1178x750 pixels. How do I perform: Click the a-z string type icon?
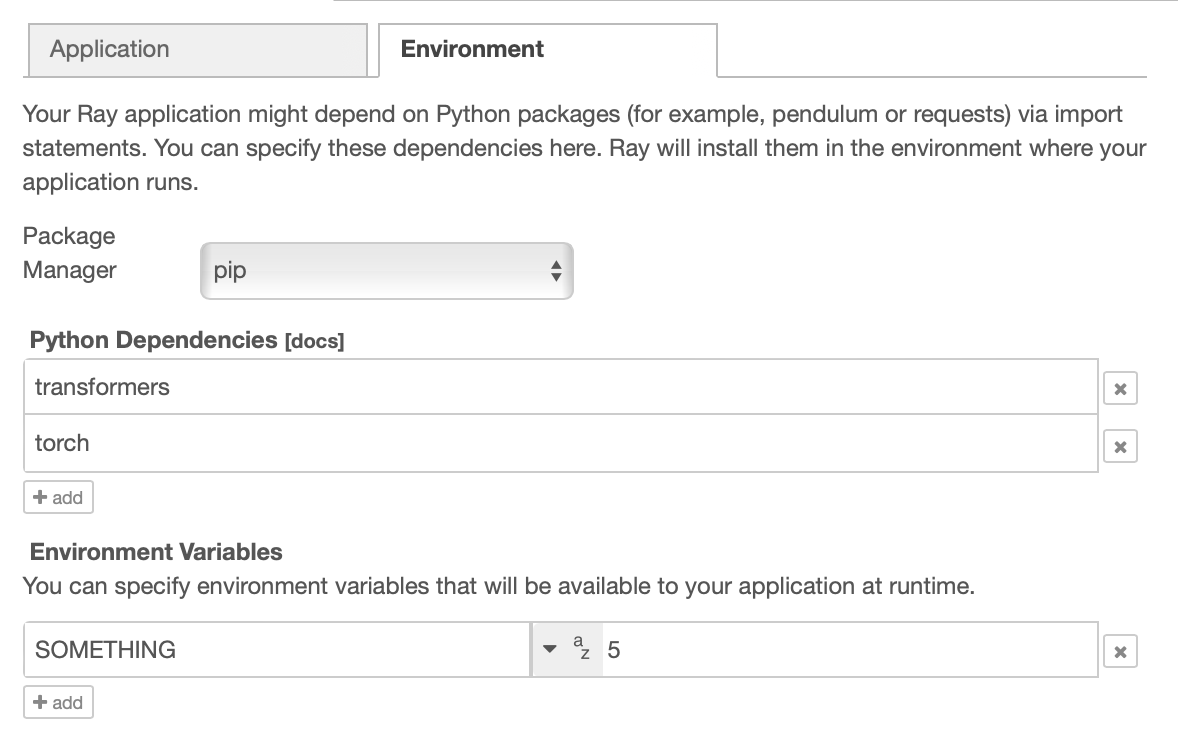tap(582, 650)
